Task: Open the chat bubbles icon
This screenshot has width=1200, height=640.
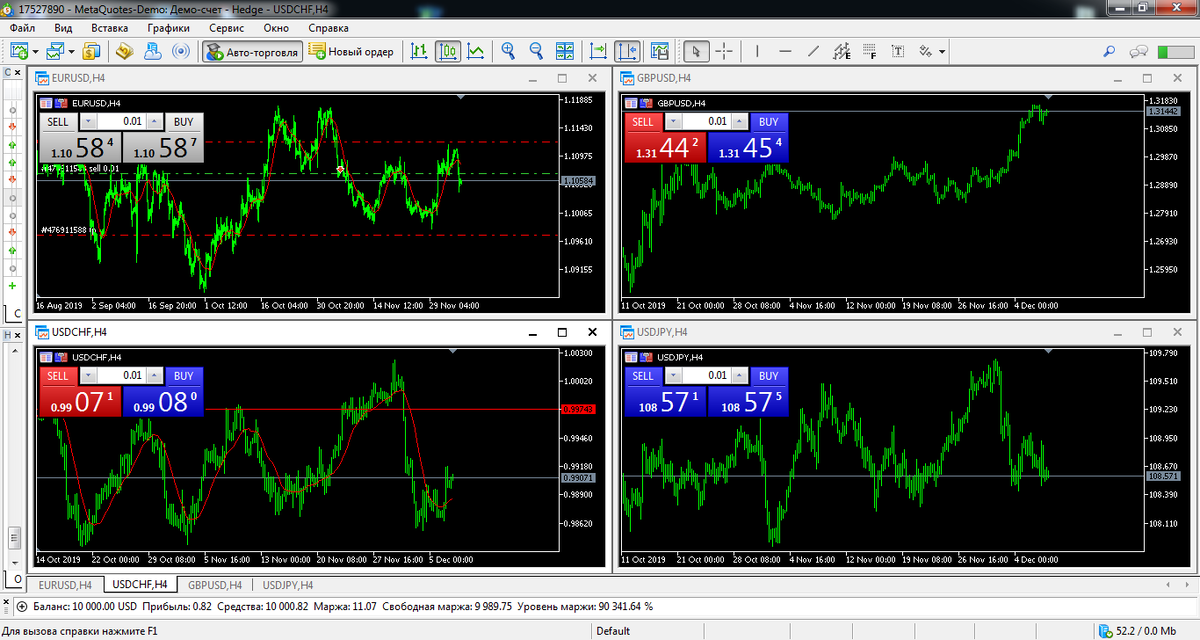Action: [1138, 51]
